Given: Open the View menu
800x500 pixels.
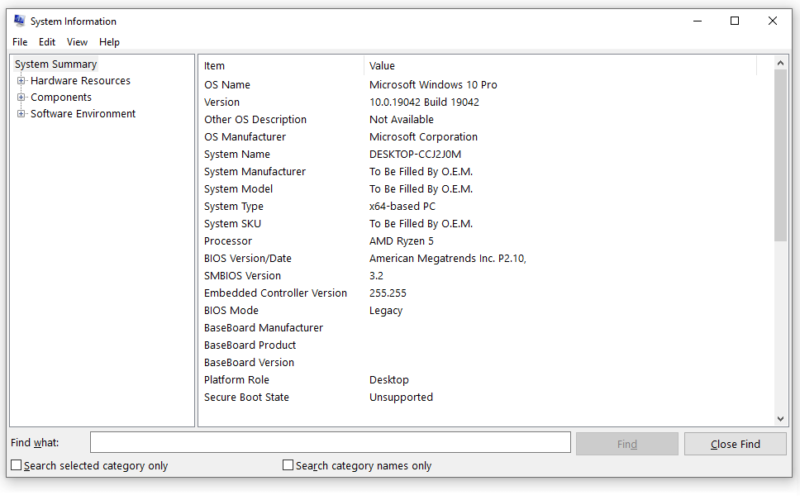Looking at the screenshot, I should pyautogui.click(x=77, y=42).
